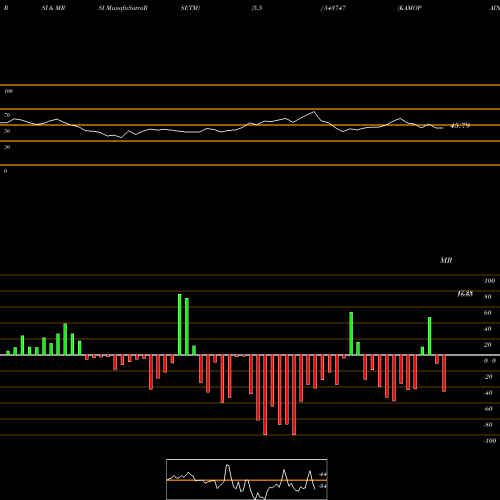Screen dimensions: 500x500
Task: Click the 'SI(TM)' header label
Action: pos(190,8)
